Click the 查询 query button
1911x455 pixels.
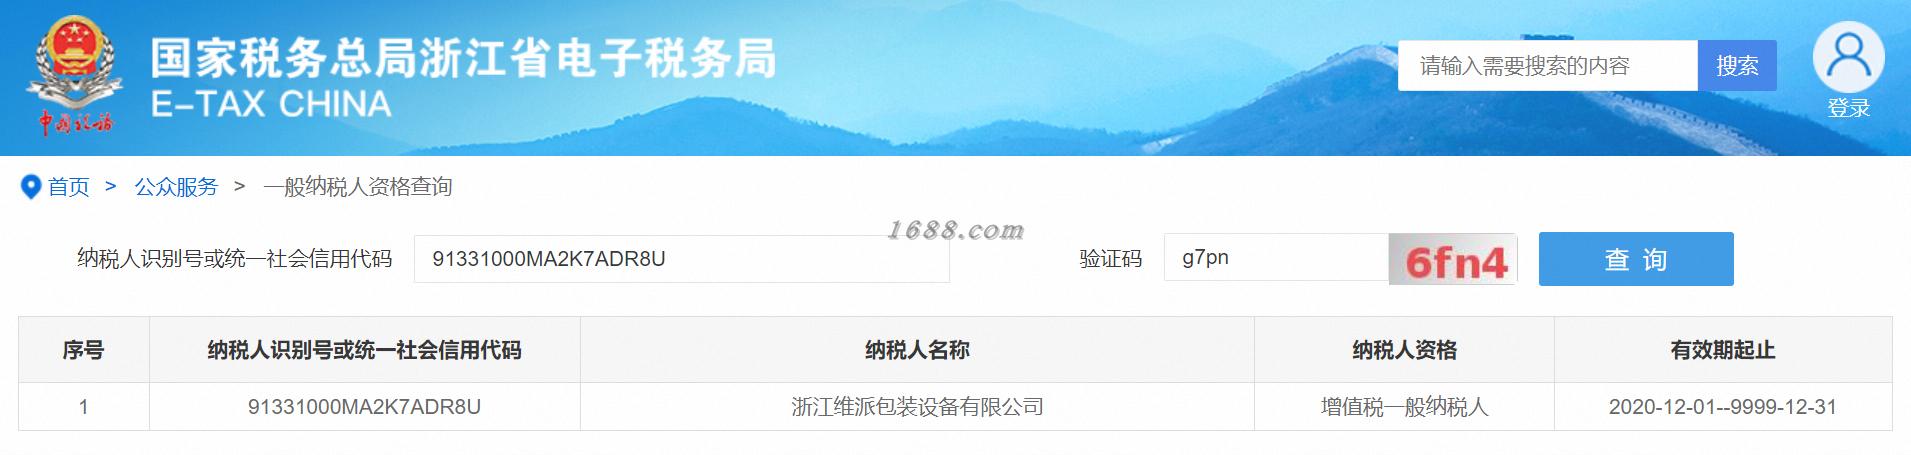tap(1635, 259)
